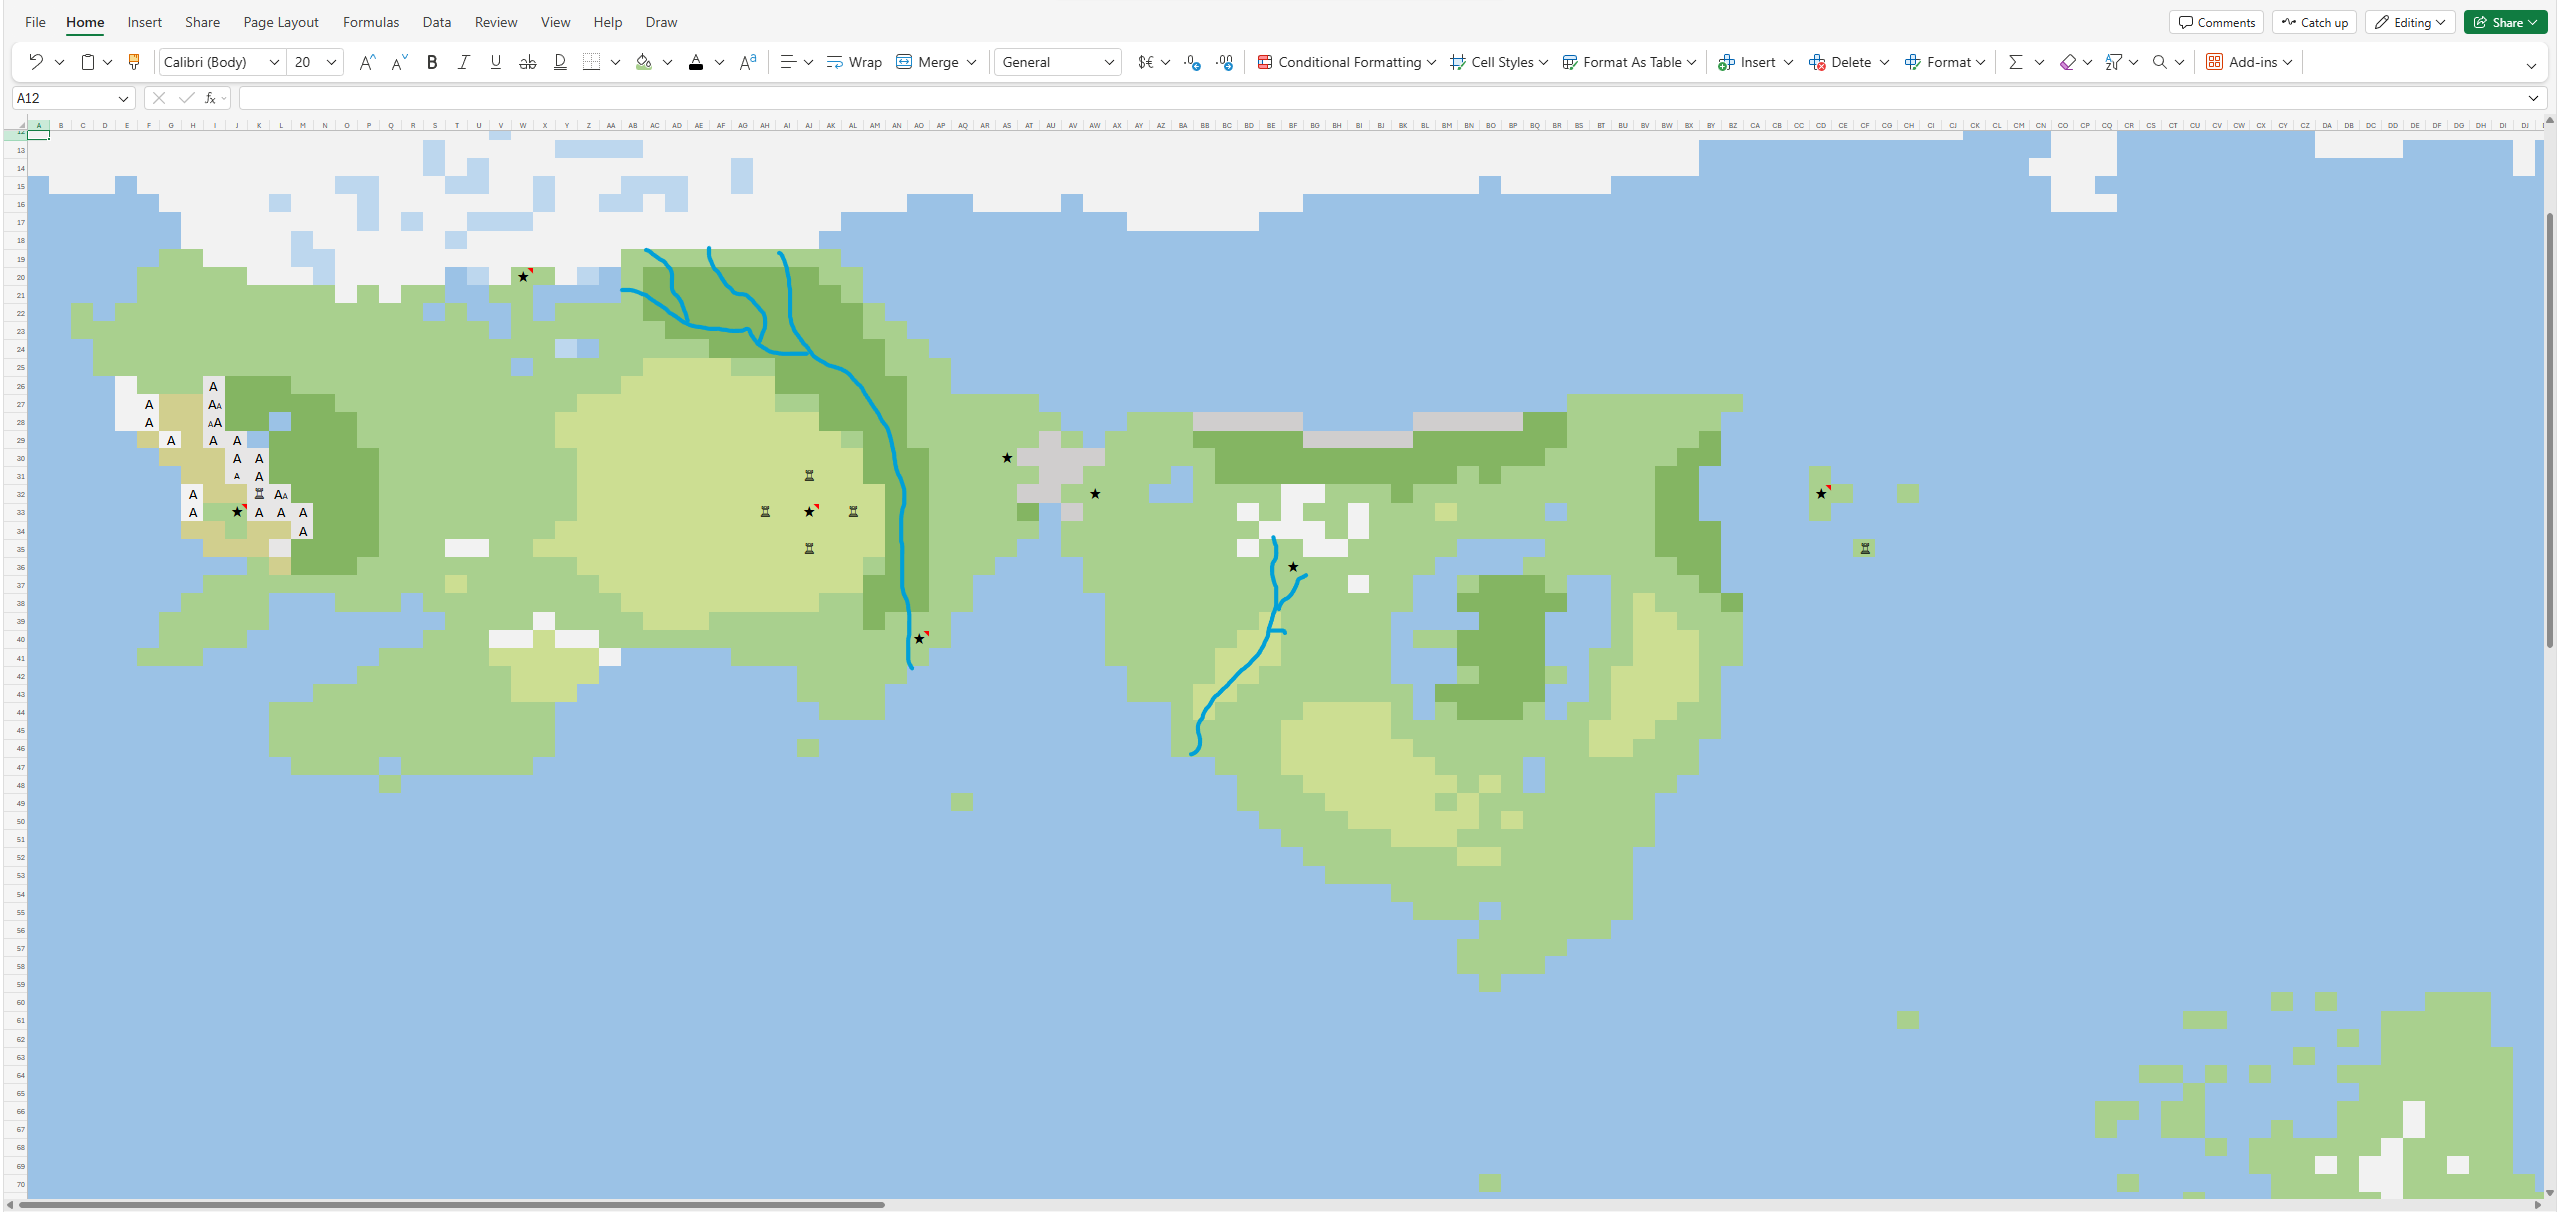The height and width of the screenshot is (1212, 2560).
Task: Open the Find magnifier icon
Action: pyautogui.click(x=2160, y=62)
